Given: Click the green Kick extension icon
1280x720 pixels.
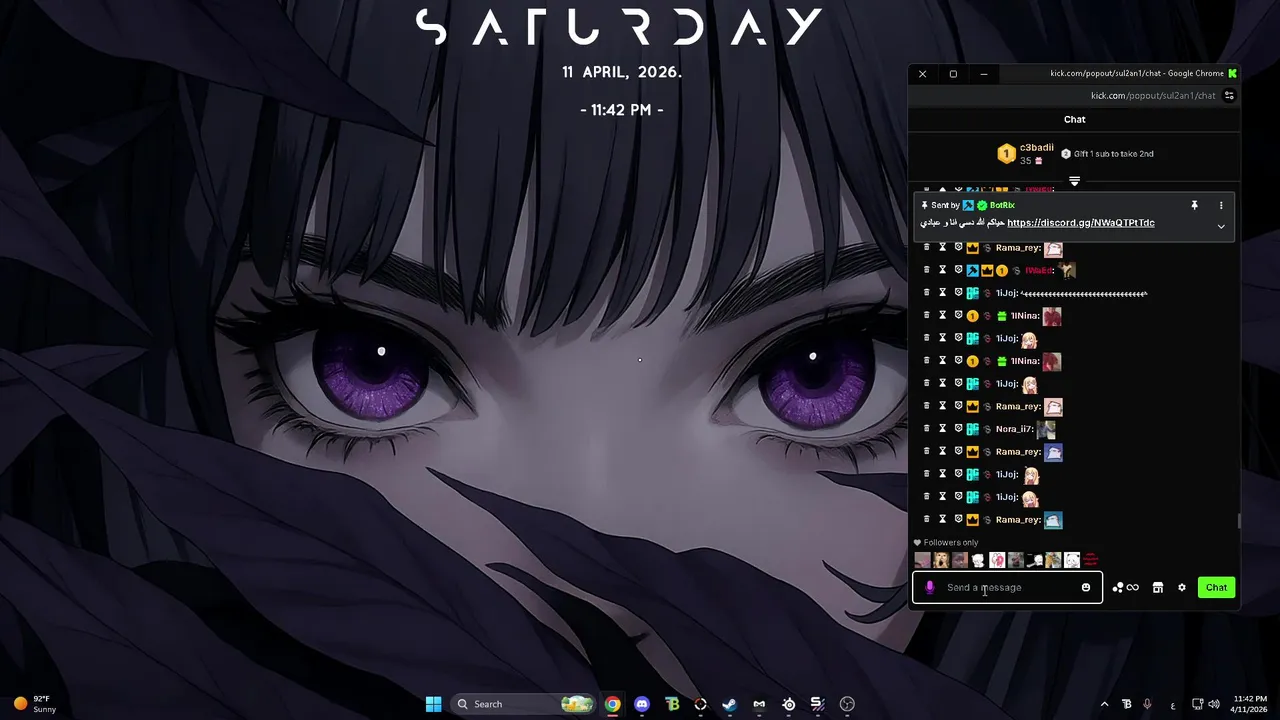Looking at the screenshot, I should click(1232, 73).
